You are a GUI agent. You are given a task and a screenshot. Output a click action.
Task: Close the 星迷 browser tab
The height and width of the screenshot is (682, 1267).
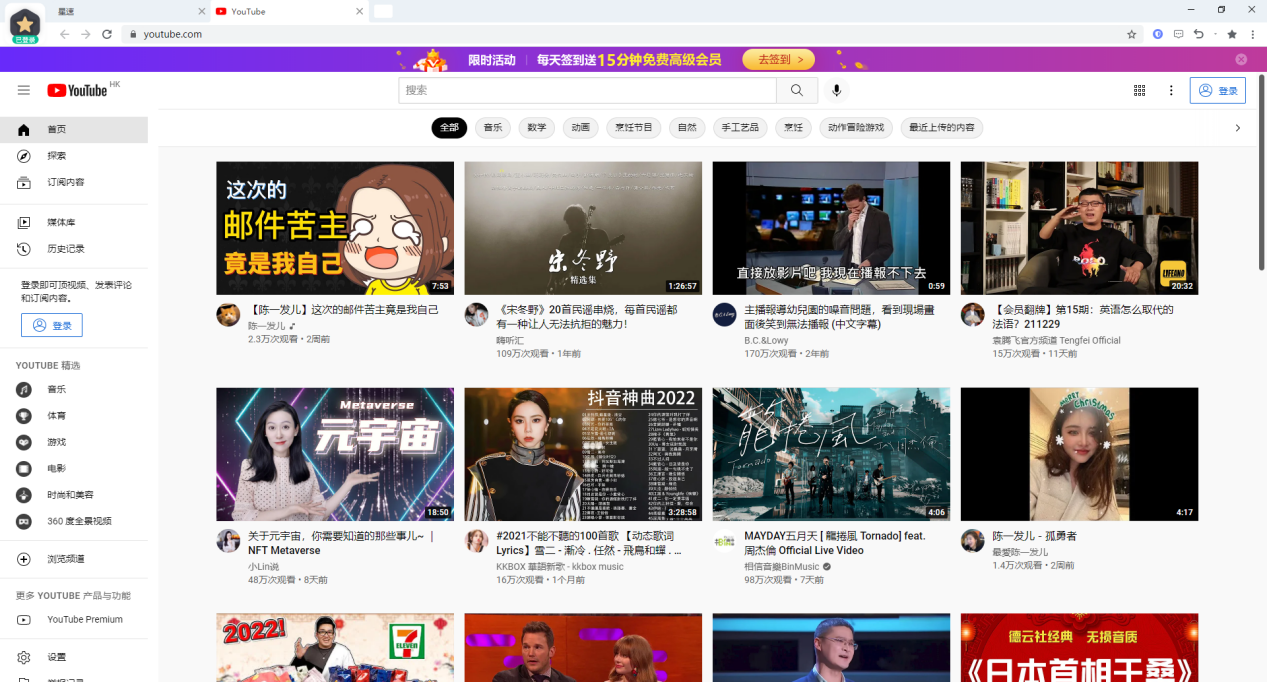[x=201, y=11]
